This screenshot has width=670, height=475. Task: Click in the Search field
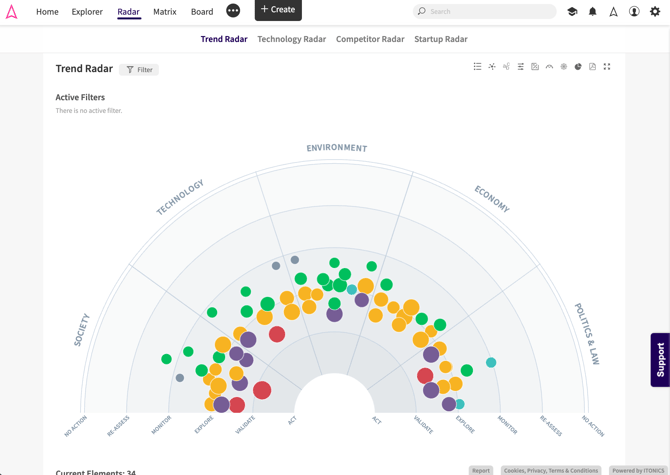pos(485,12)
